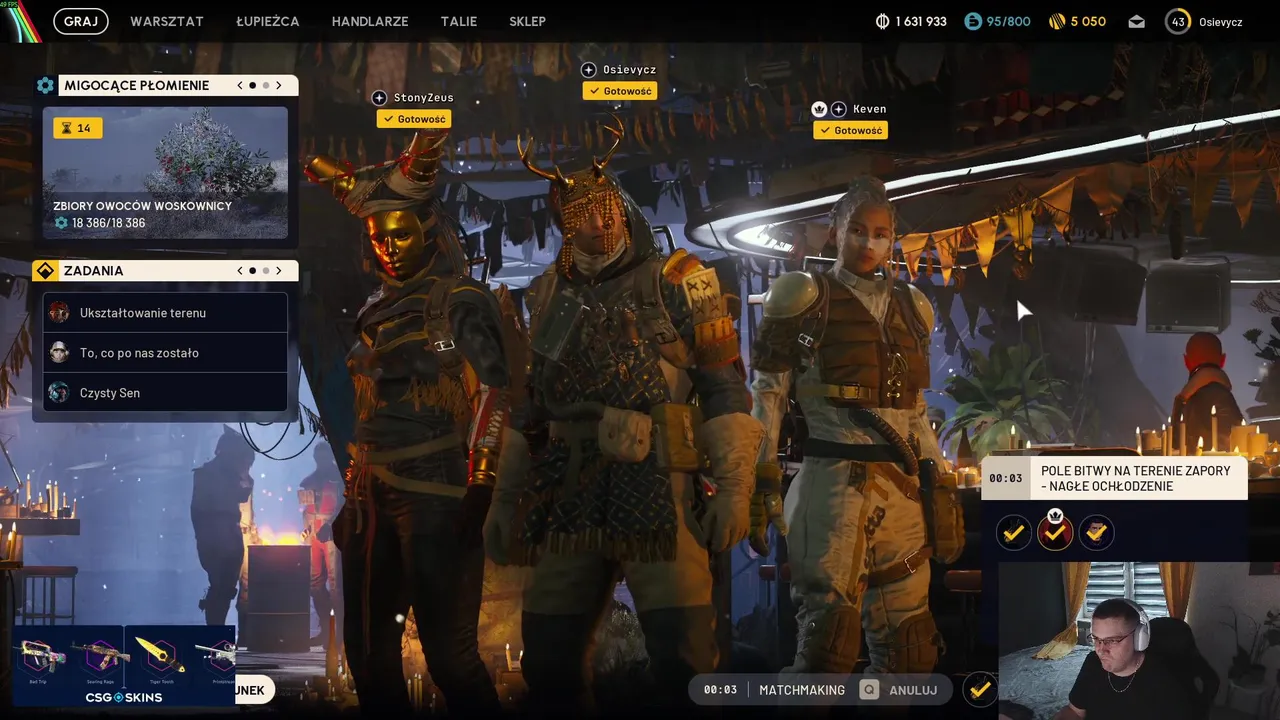Click the 18 386/18 386 progress value
Viewport: 1280px width, 720px height.
tap(108, 223)
